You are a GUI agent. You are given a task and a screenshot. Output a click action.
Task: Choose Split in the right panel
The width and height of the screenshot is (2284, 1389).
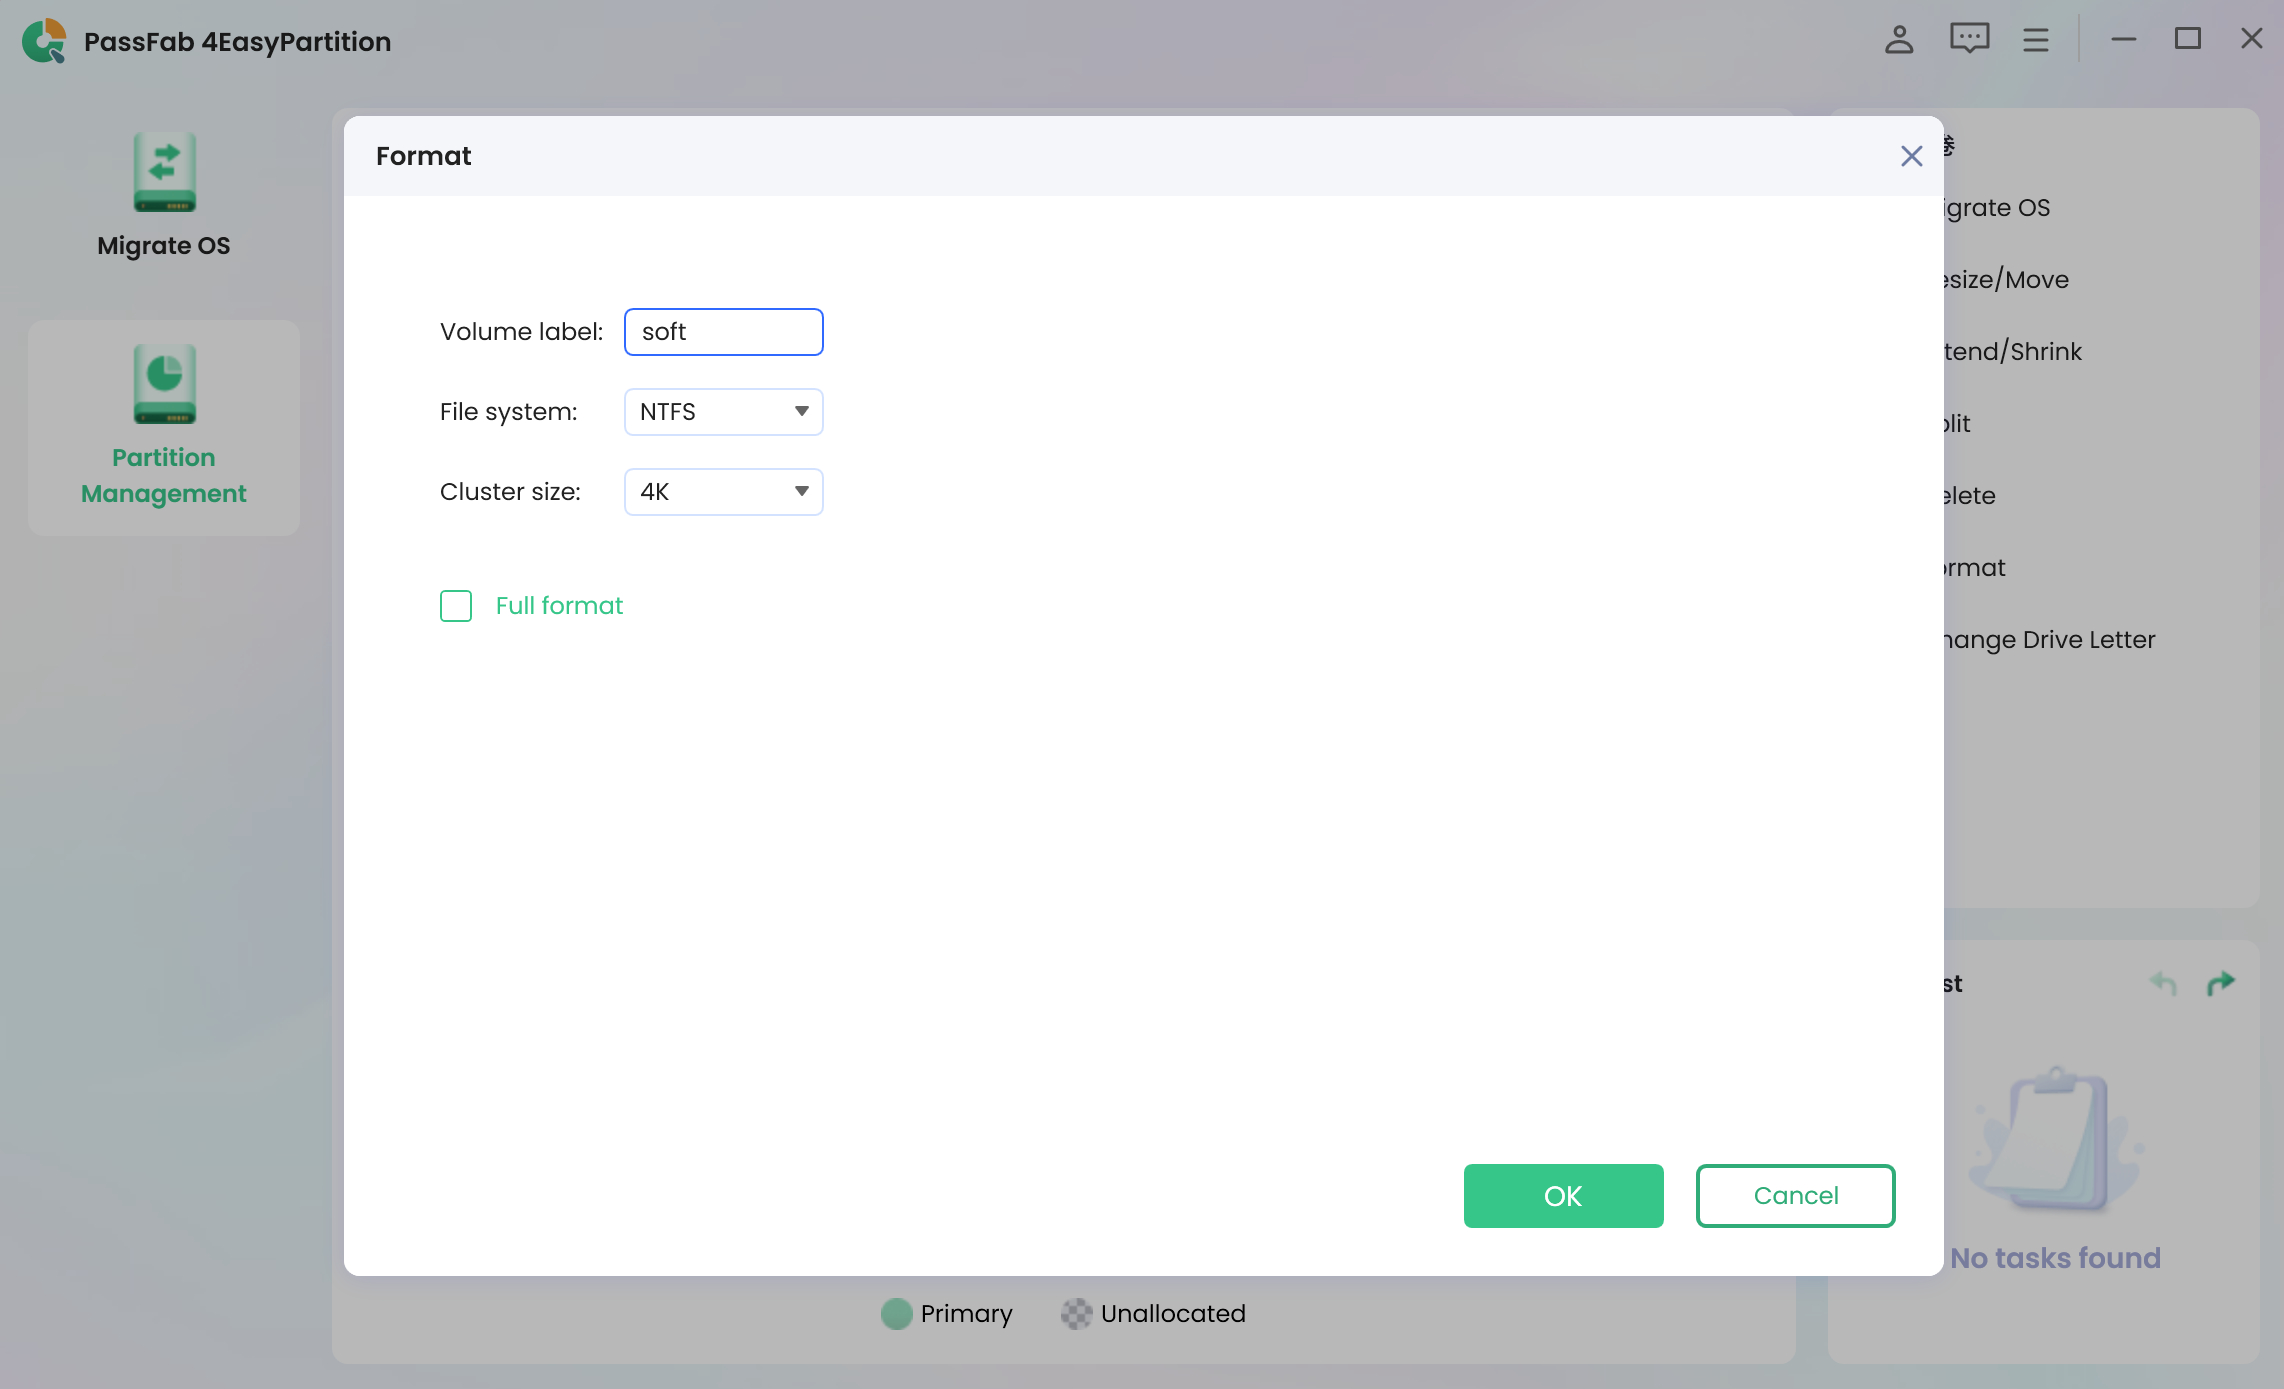tap(1957, 424)
